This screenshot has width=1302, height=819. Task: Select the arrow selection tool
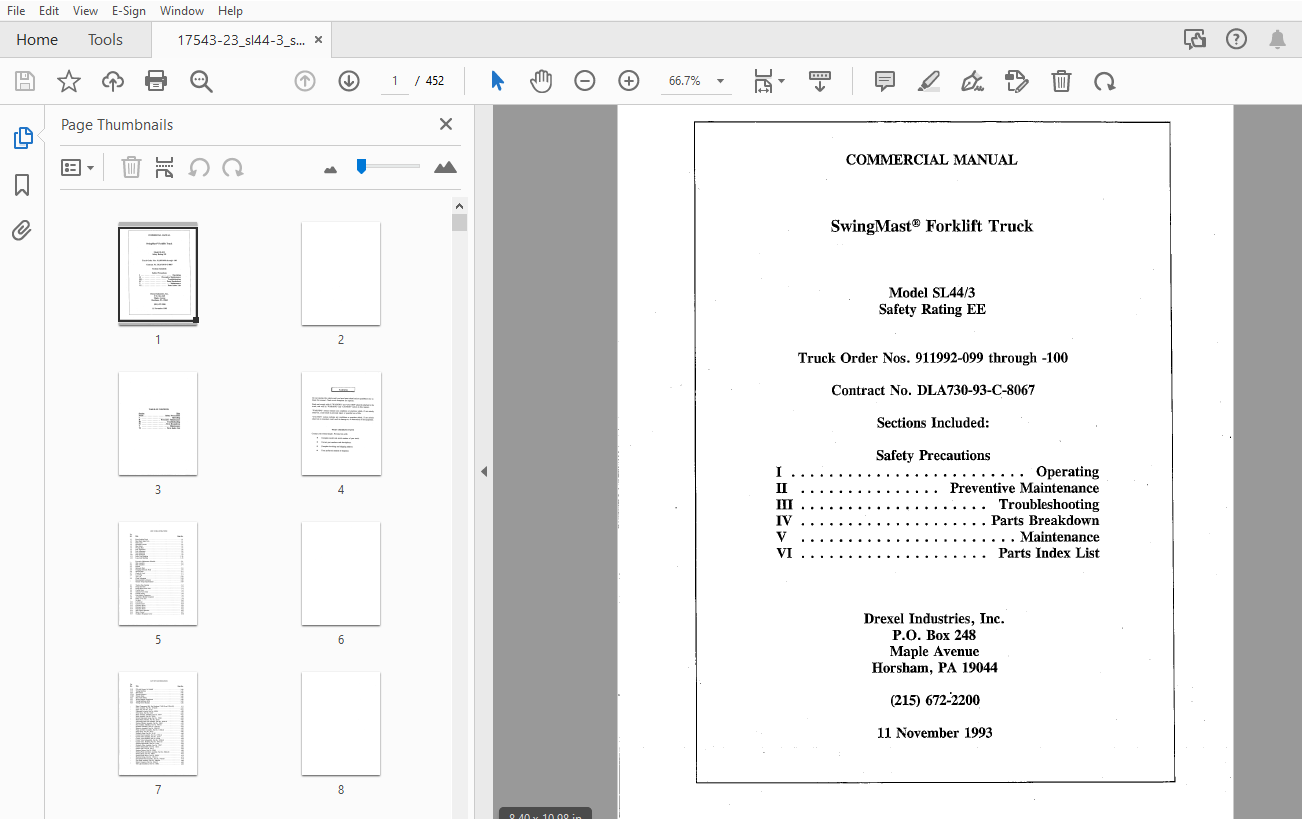point(498,81)
